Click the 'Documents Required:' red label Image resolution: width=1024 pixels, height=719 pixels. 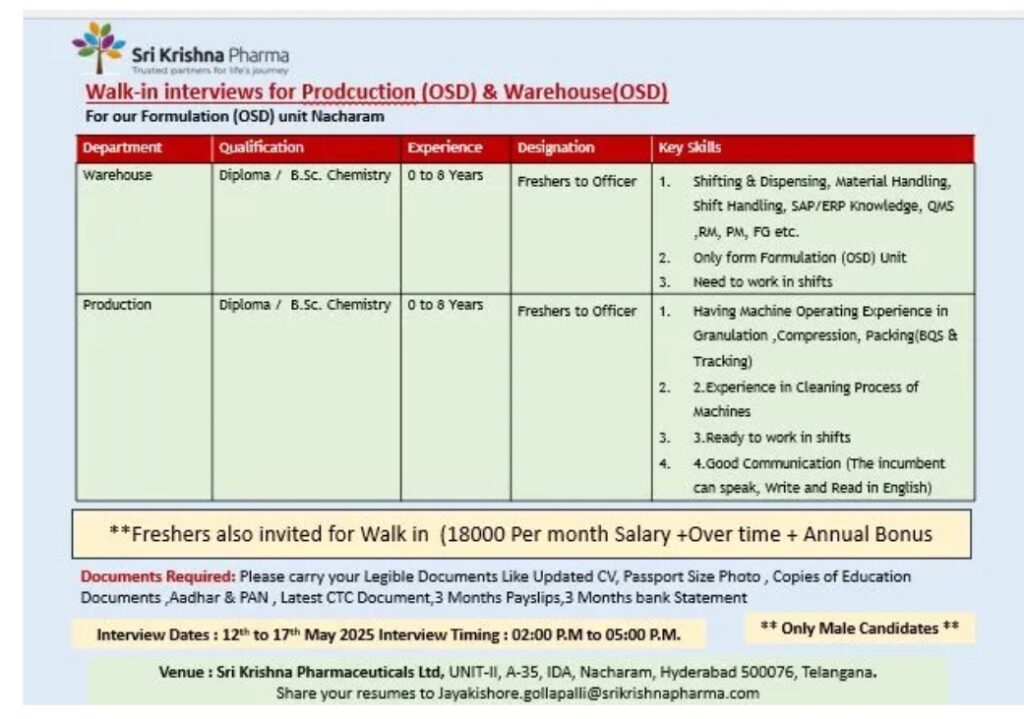coord(158,577)
